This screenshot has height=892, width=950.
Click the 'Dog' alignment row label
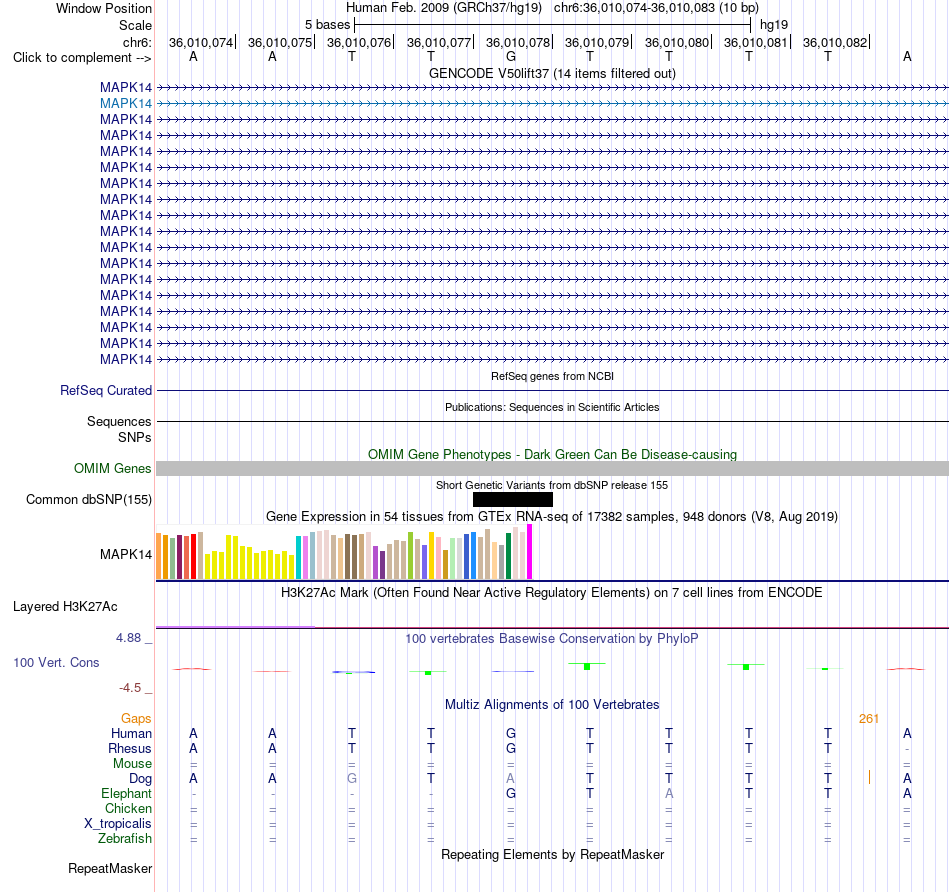click(140, 779)
